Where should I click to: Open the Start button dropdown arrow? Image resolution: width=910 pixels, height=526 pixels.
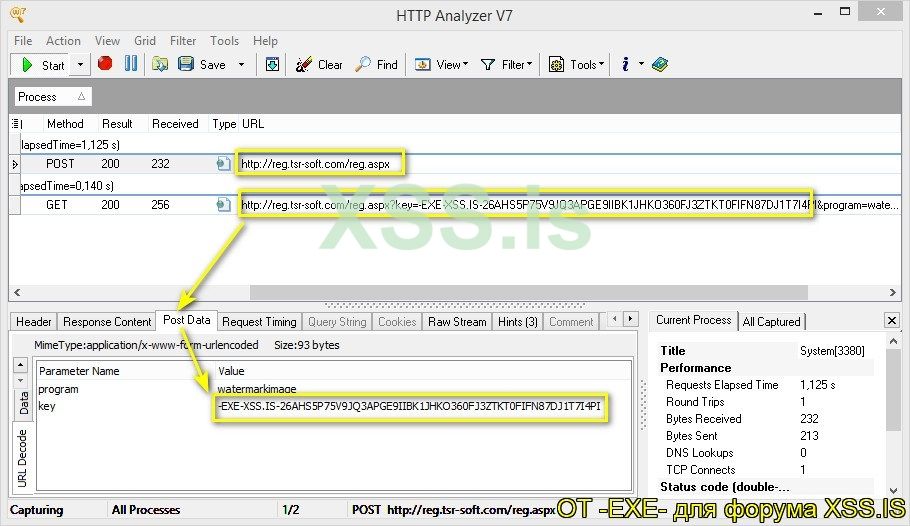(81, 65)
